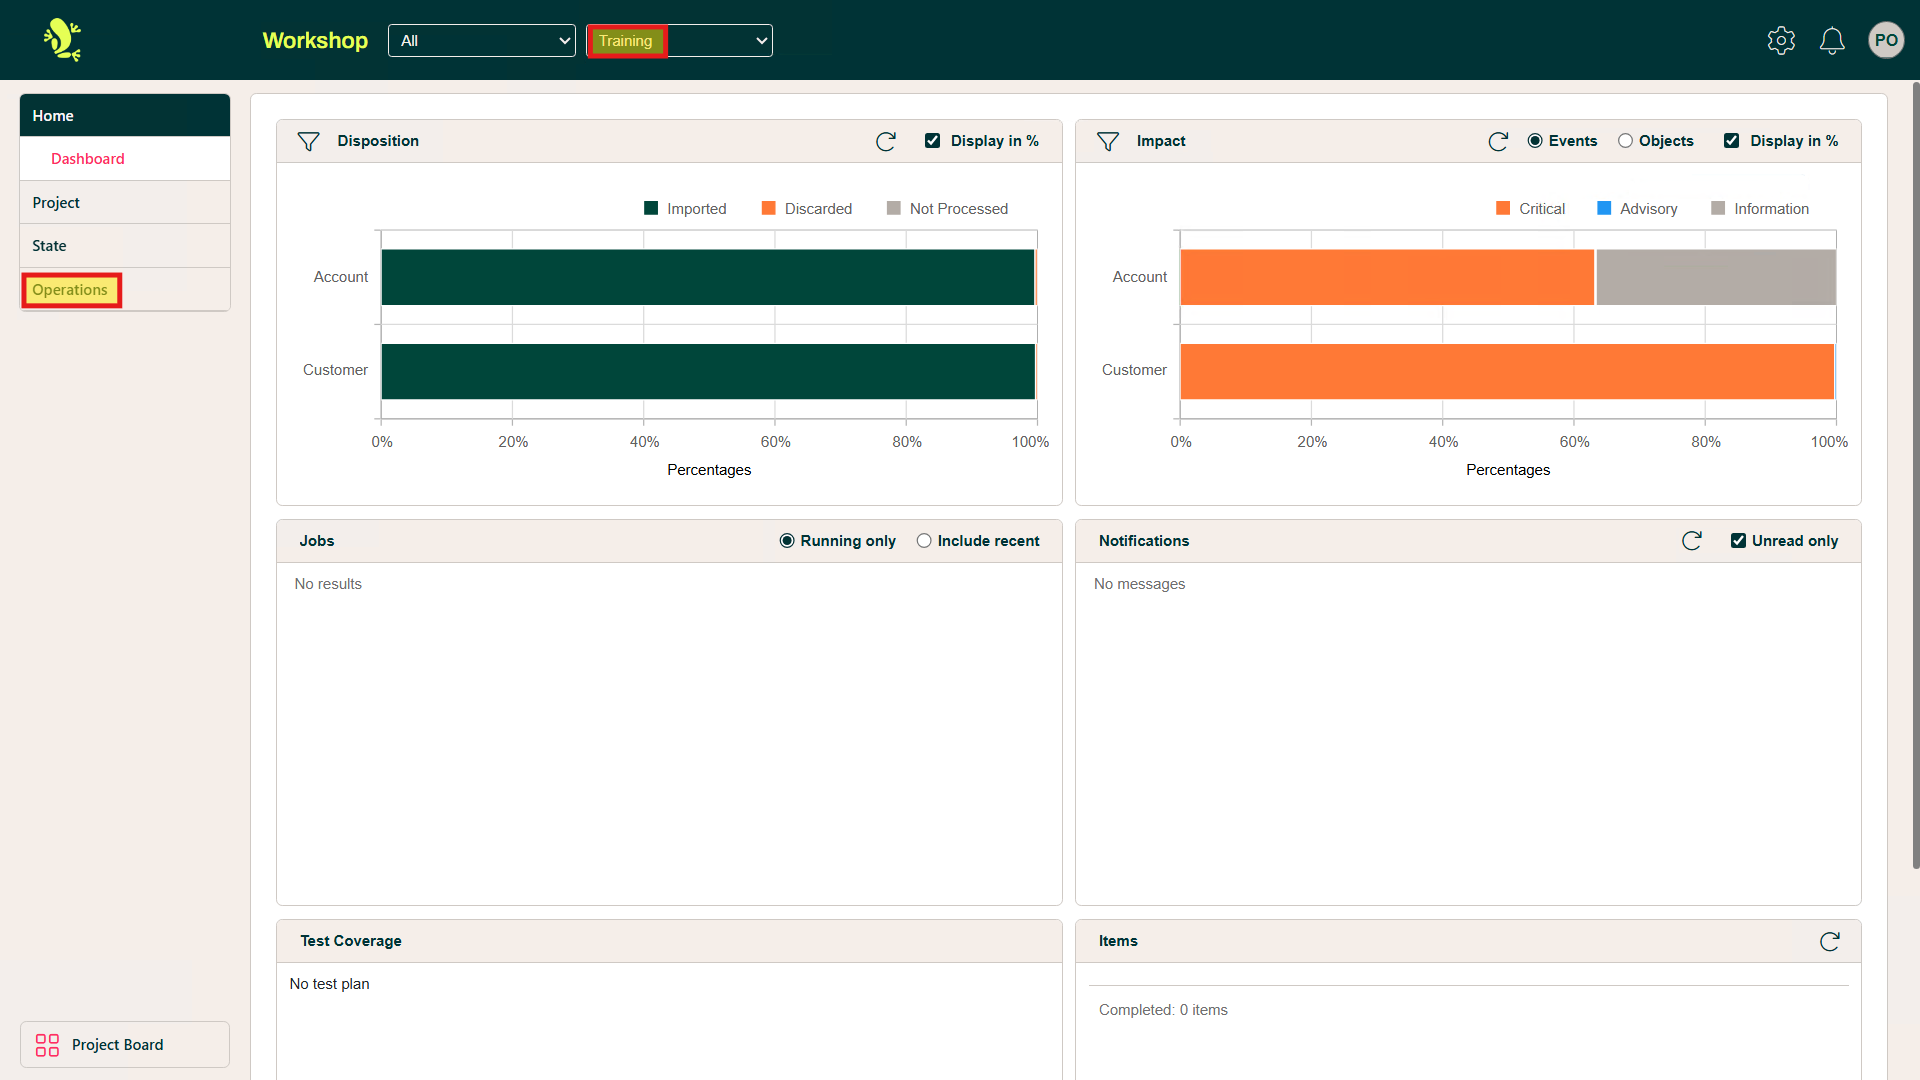Open the PO user avatar menu
This screenshot has height=1080, width=1920.
(1885, 40)
